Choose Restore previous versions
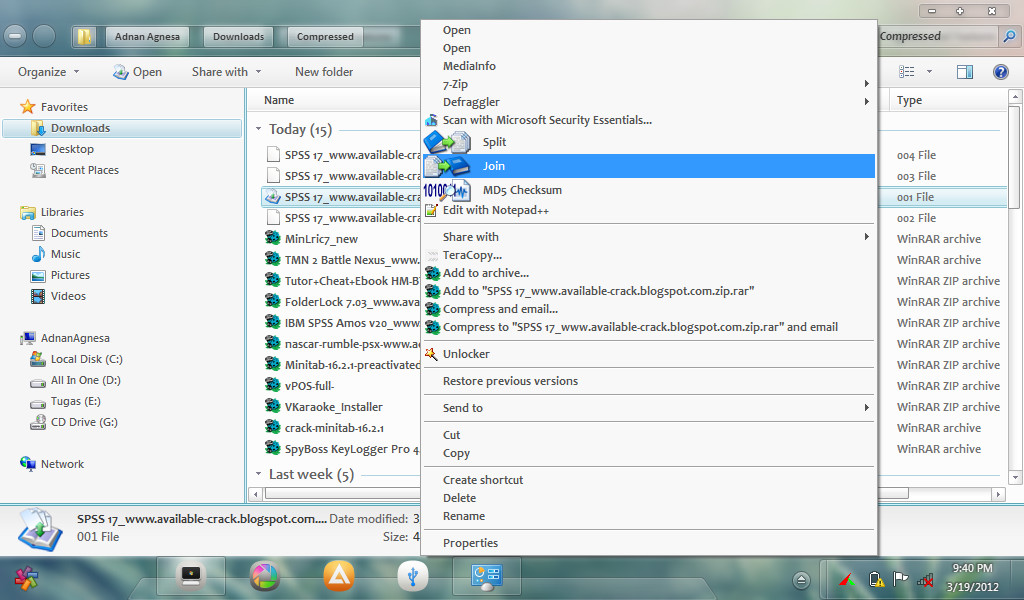The height and width of the screenshot is (600, 1024). tap(510, 381)
